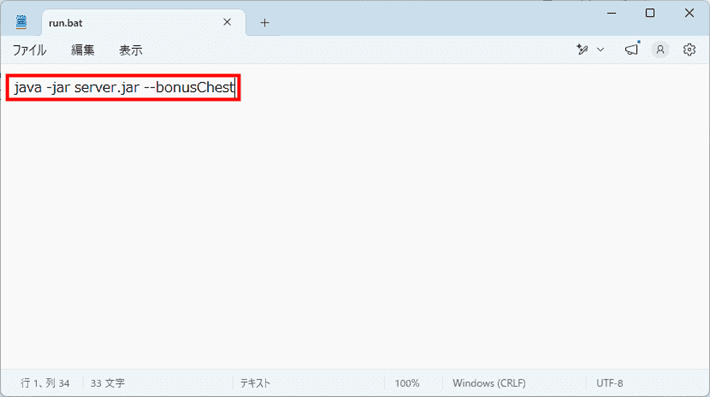The image size is (710, 397).
Task: Open the 編集 menu
Action: (x=82, y=50)
